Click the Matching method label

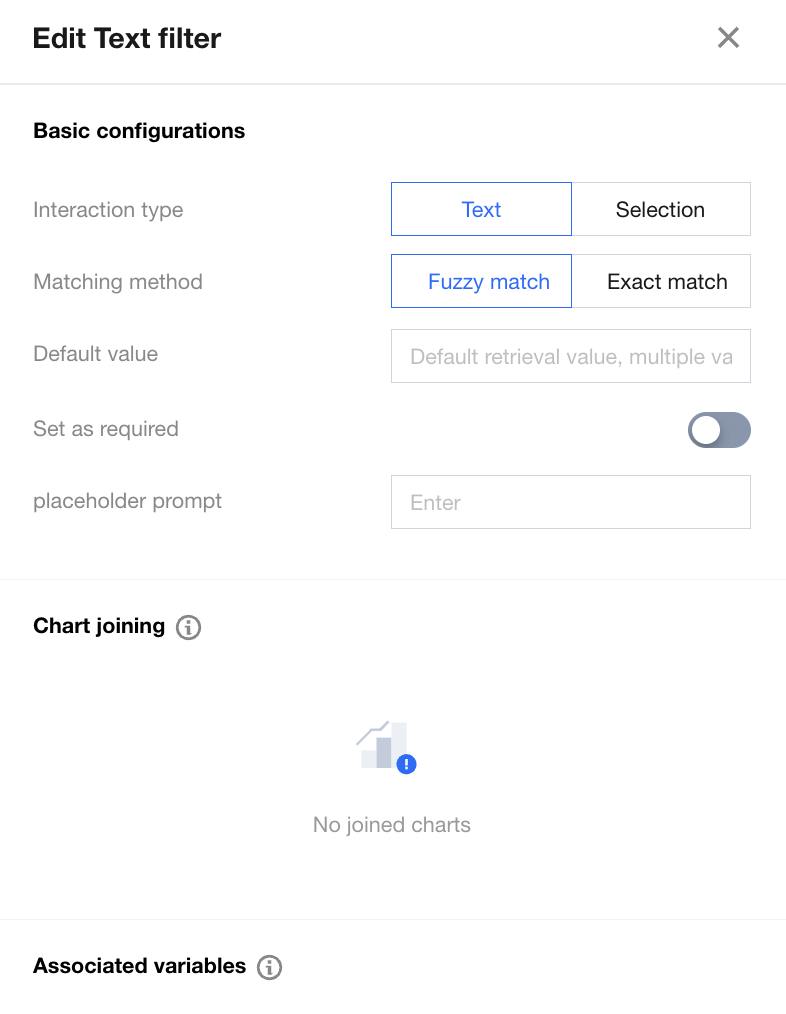coord(118,282)
